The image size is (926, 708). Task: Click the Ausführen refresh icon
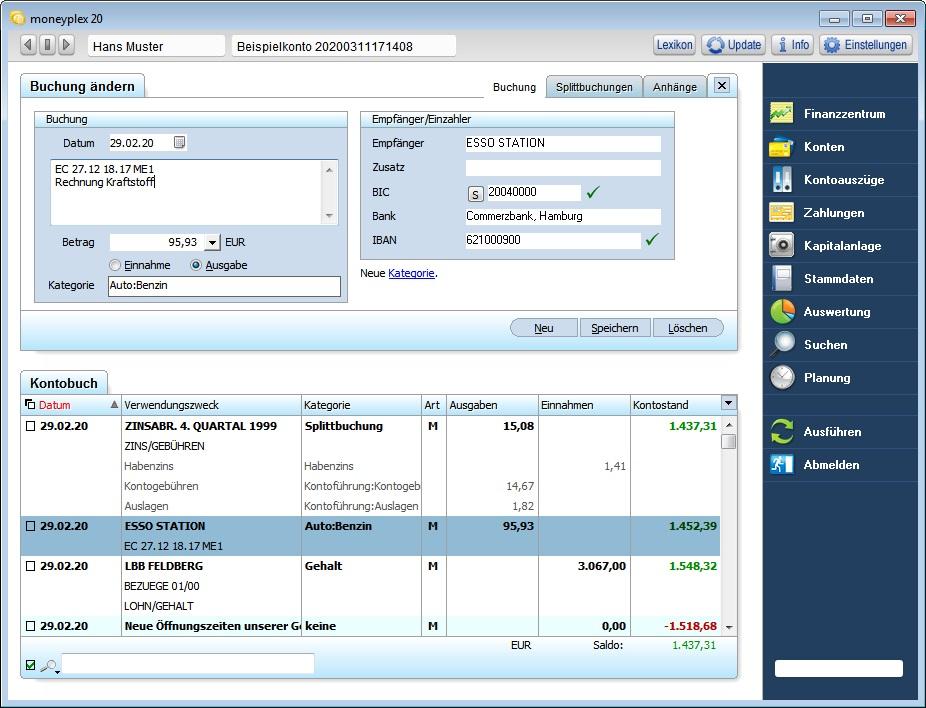tap(781, 431)
